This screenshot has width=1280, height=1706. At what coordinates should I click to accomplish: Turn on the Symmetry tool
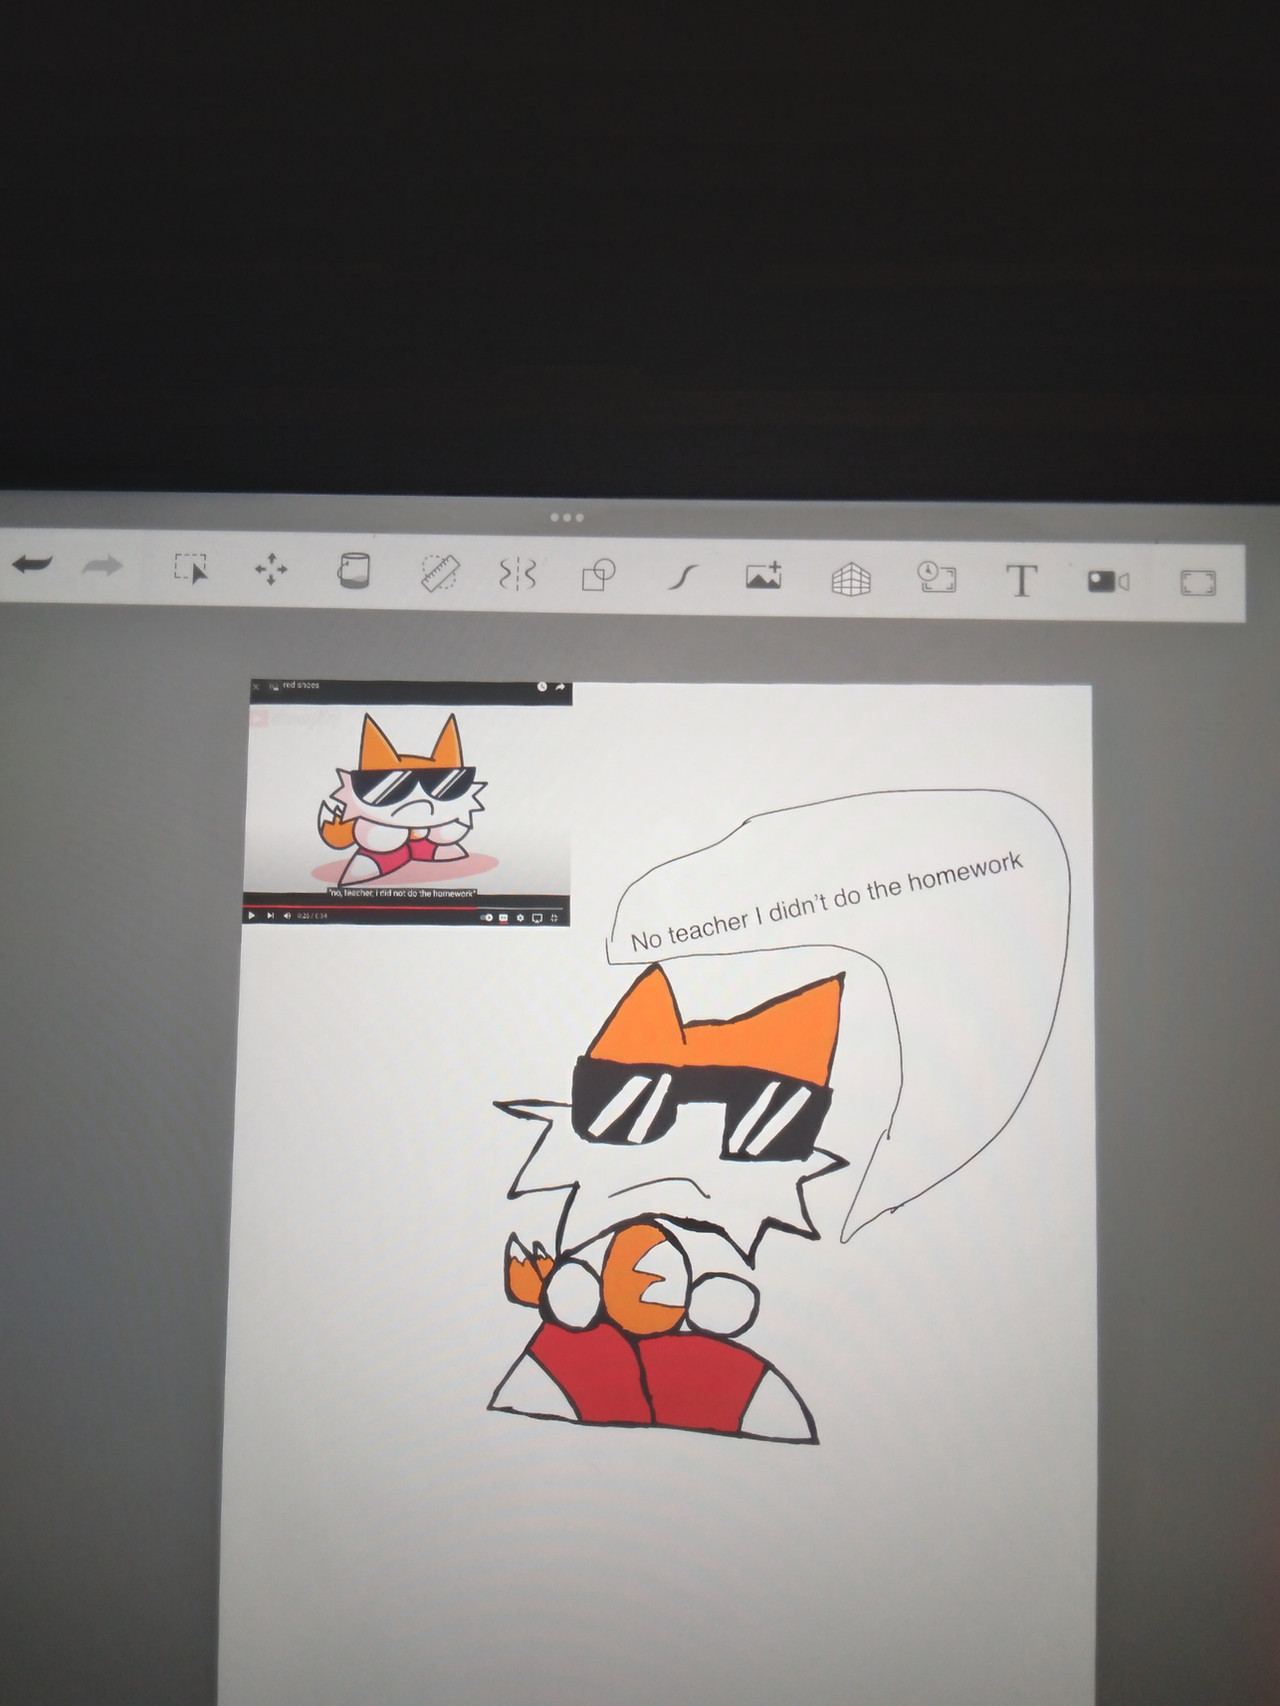(518, 574)
